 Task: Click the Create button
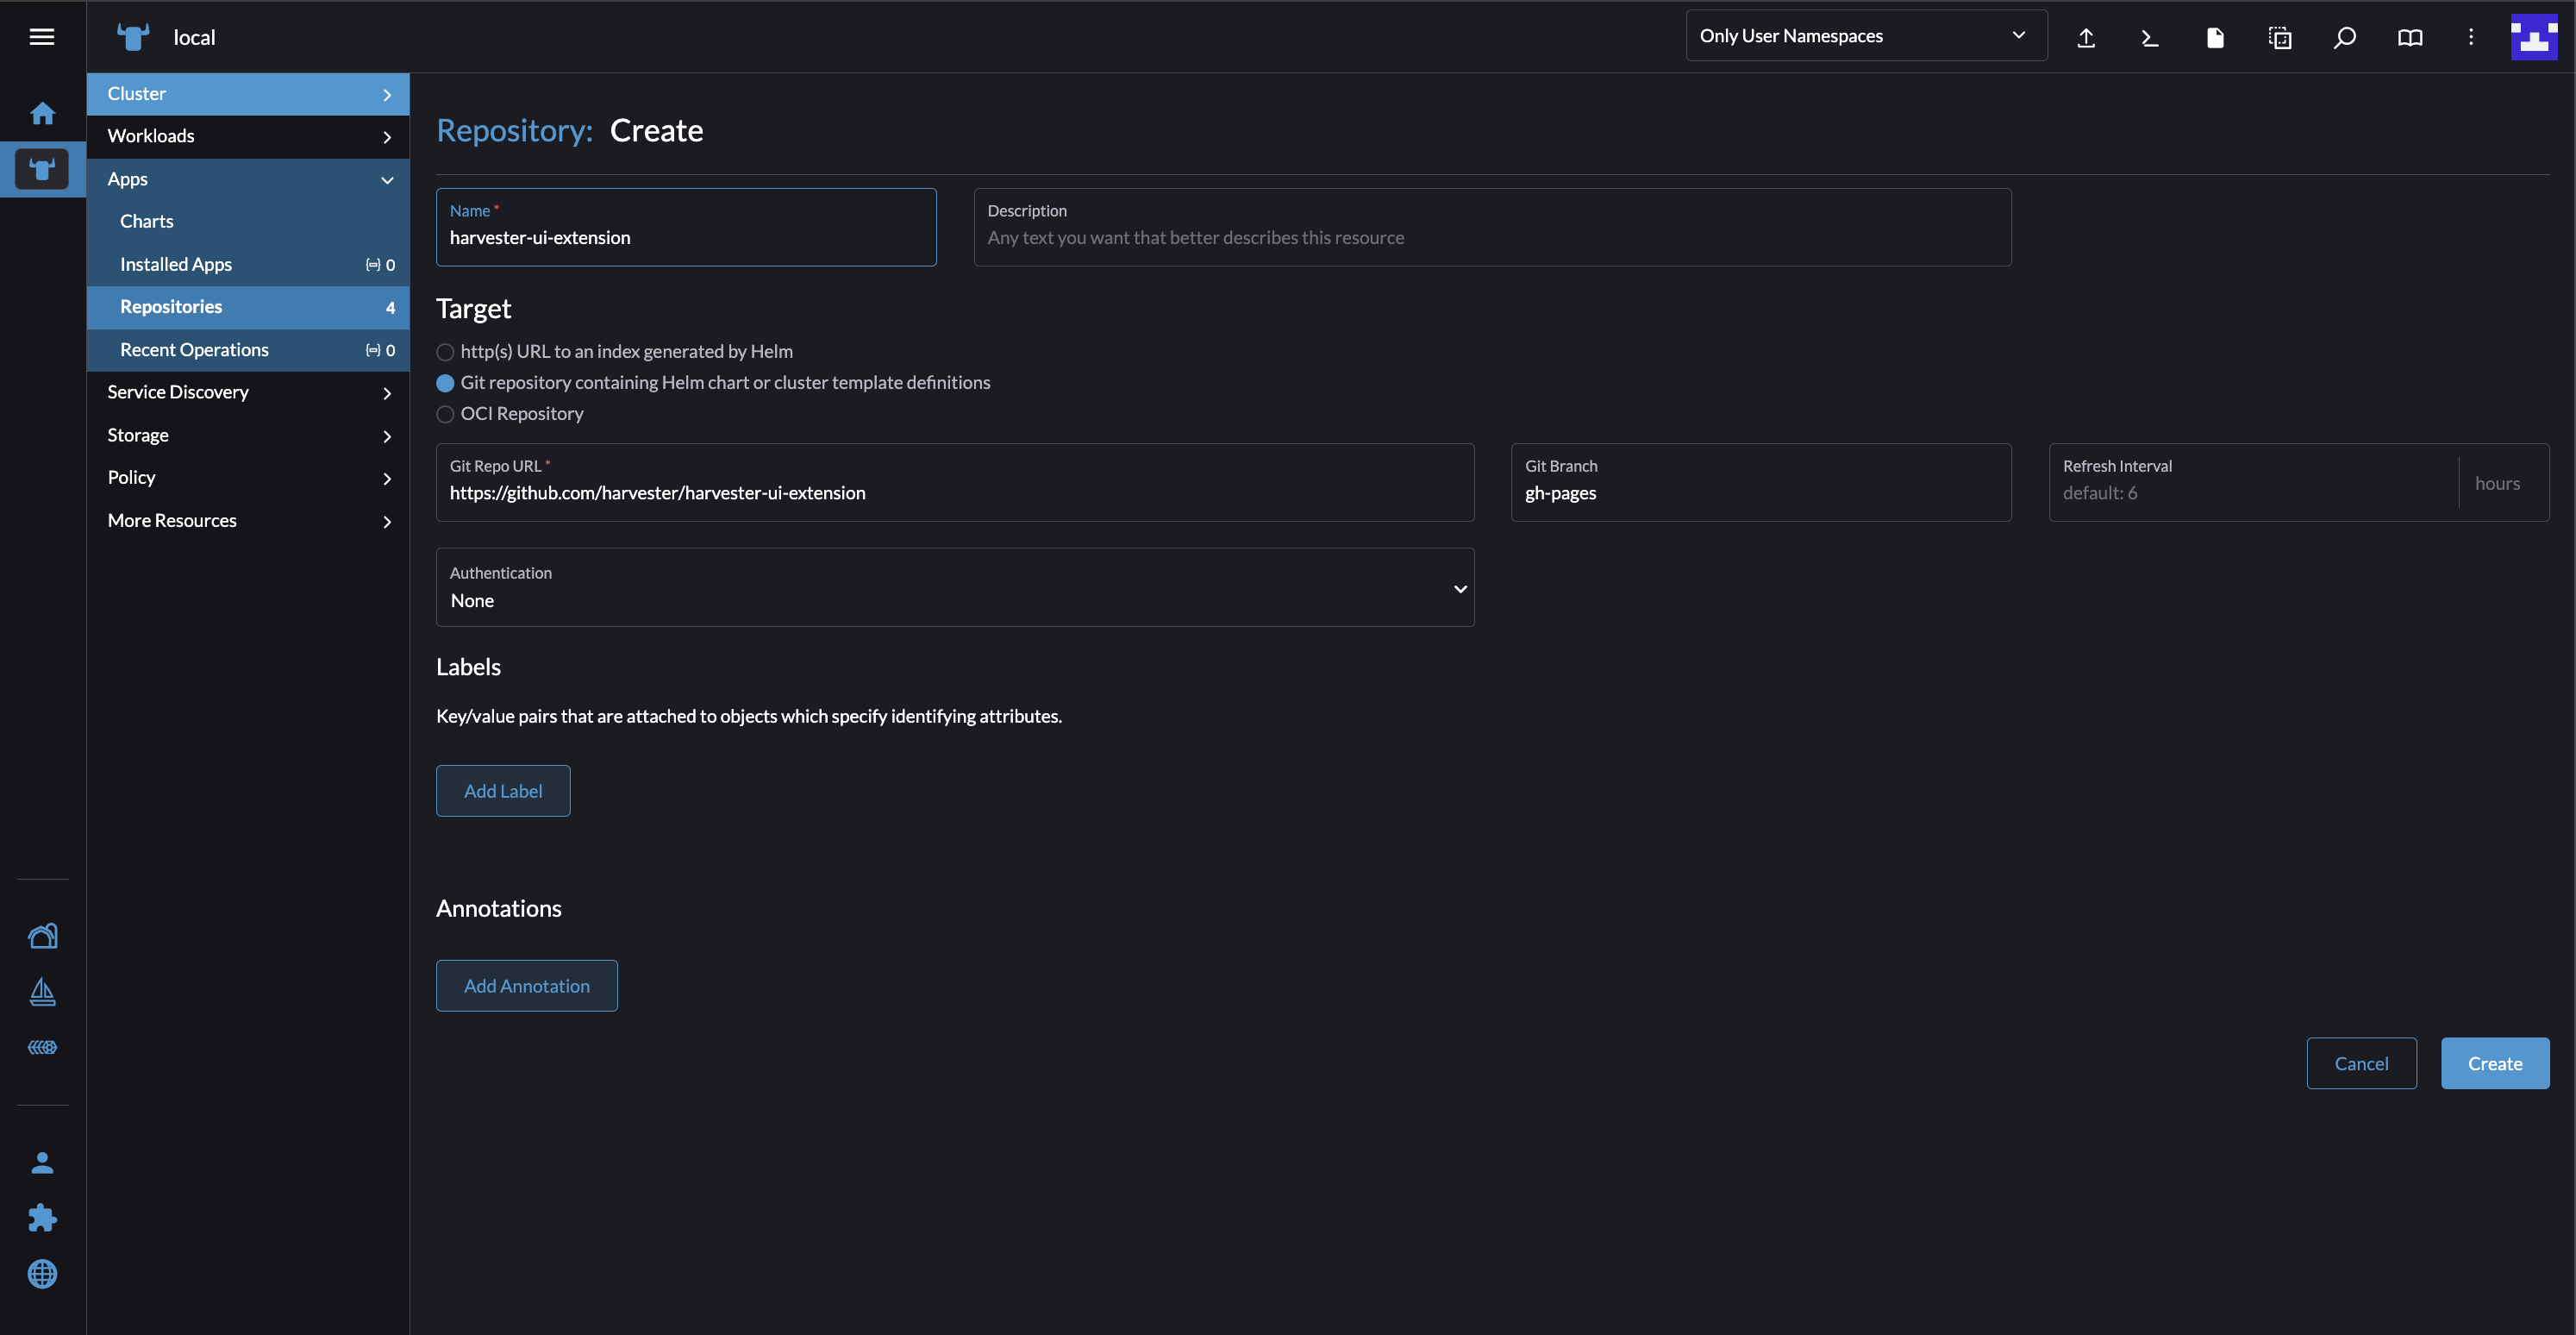coord(2494,1063)
